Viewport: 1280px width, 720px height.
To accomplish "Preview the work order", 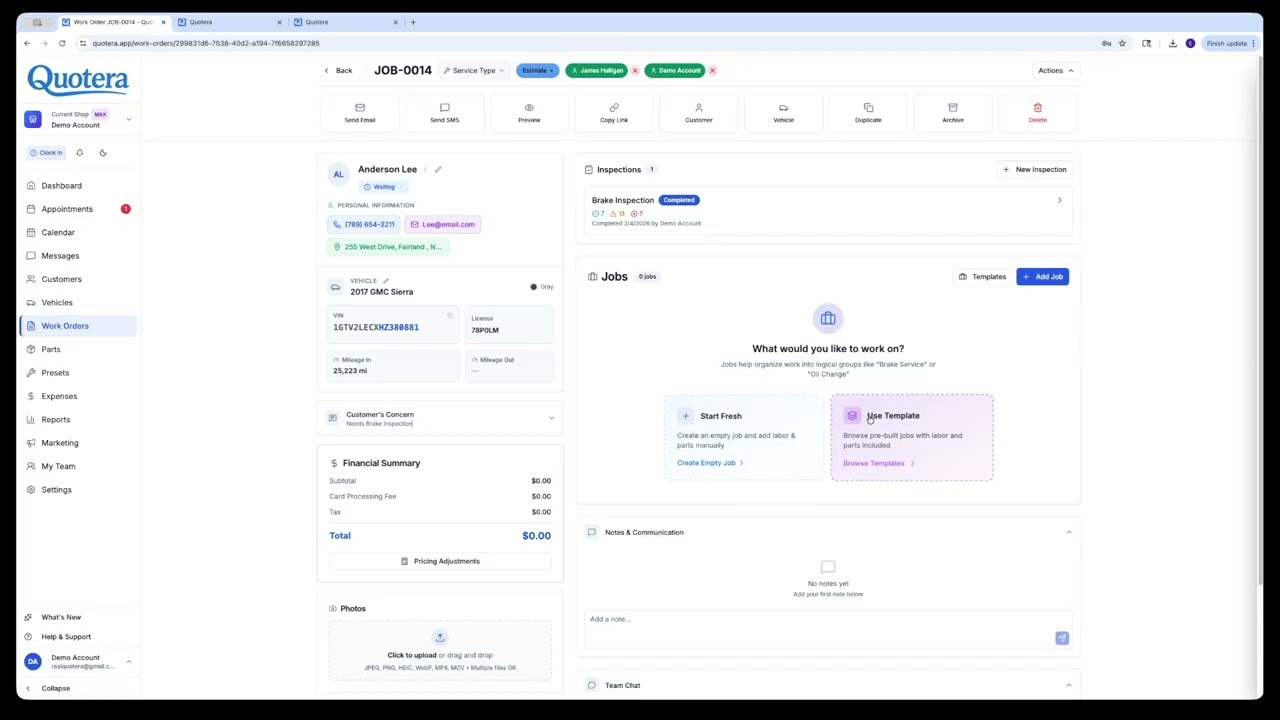I will point(529,113).
